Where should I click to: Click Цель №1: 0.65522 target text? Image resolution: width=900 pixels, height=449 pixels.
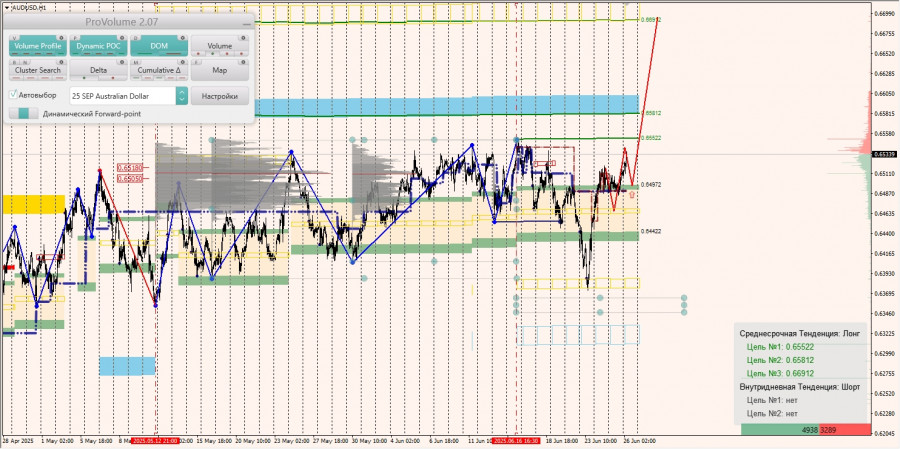780,347
